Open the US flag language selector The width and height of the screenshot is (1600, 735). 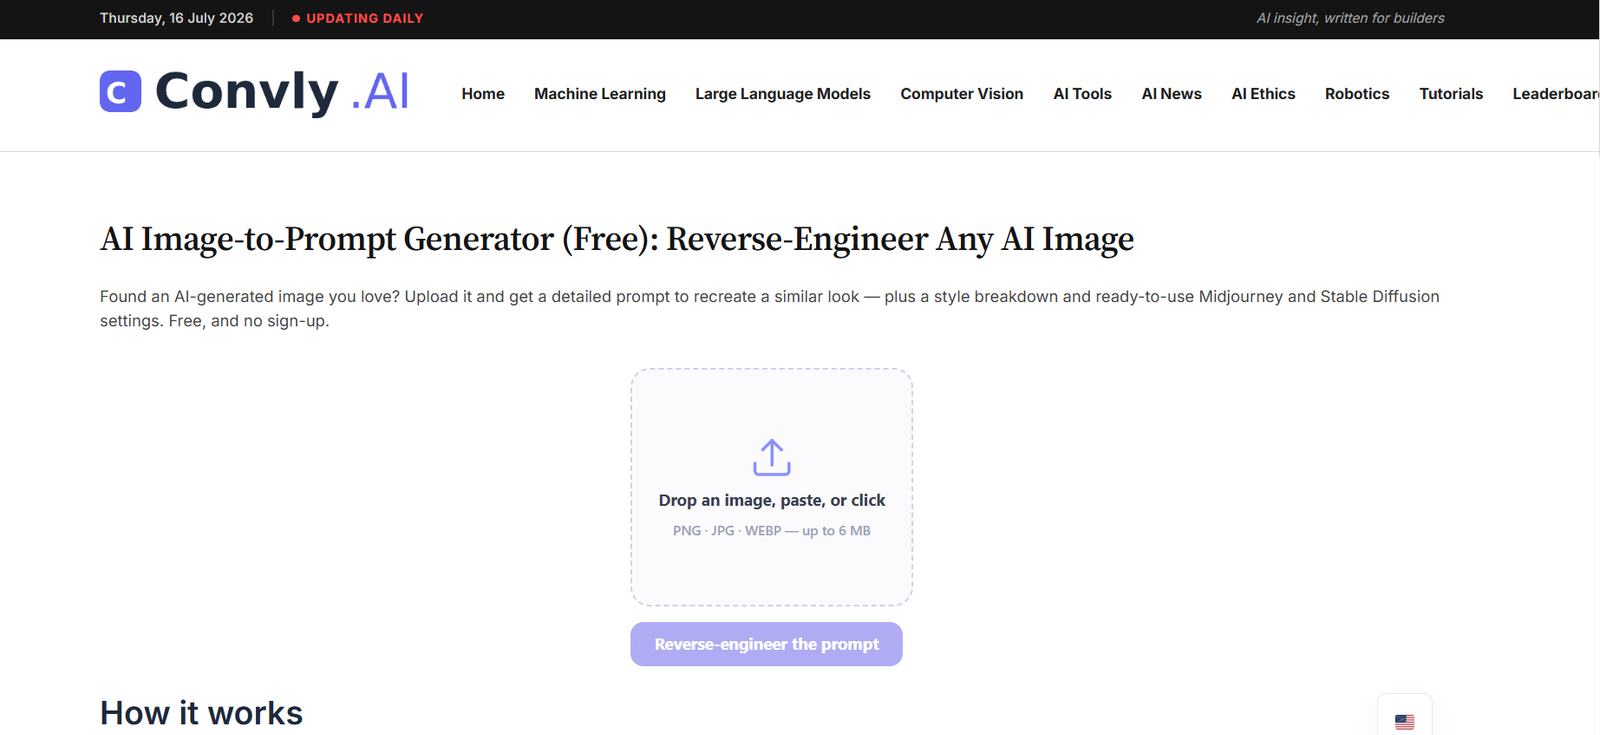(1404, 720)
